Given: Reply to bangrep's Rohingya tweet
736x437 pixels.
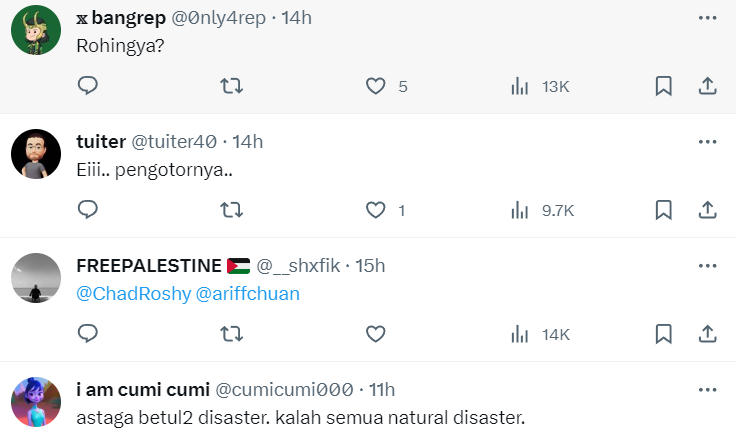Looking at the screenshot, I should pyautogui.click(x=88, y=87).
